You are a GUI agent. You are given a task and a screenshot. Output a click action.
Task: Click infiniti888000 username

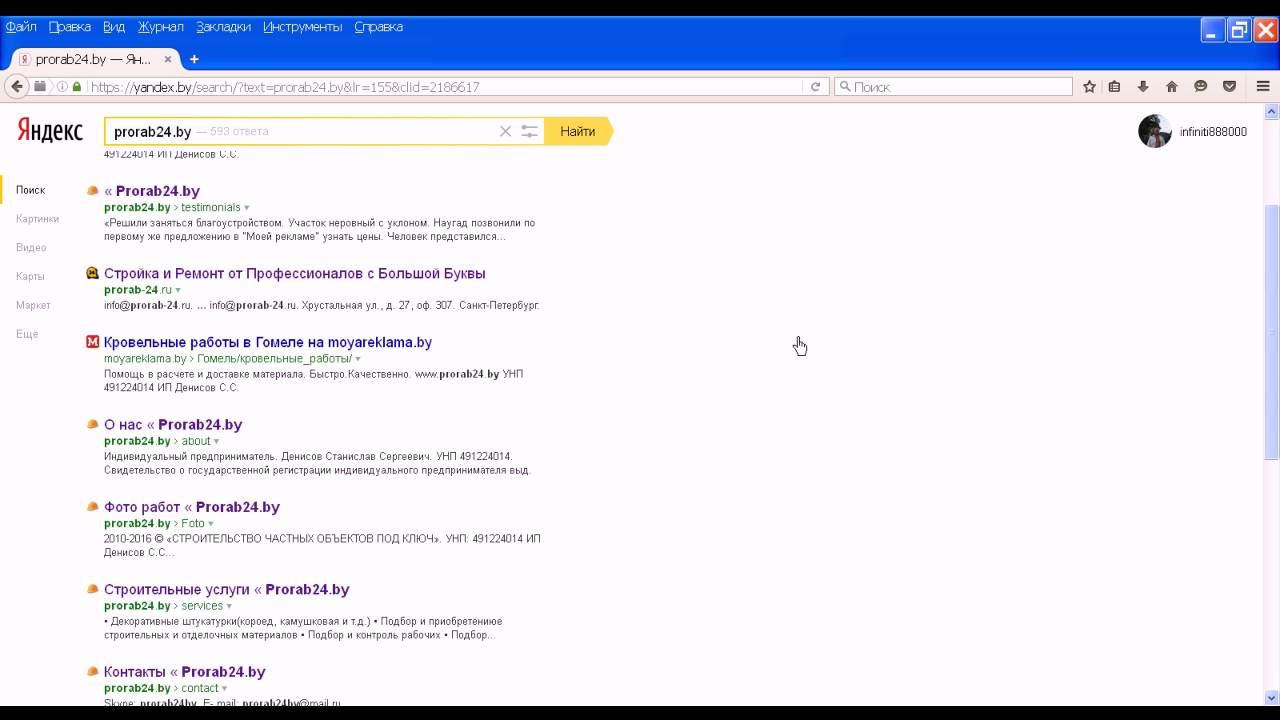click(x=1213, y=132)
